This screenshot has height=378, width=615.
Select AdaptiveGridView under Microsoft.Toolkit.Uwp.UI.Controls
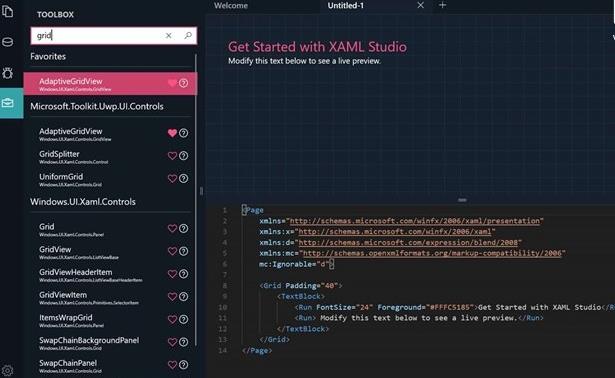[x=110, y=133]
